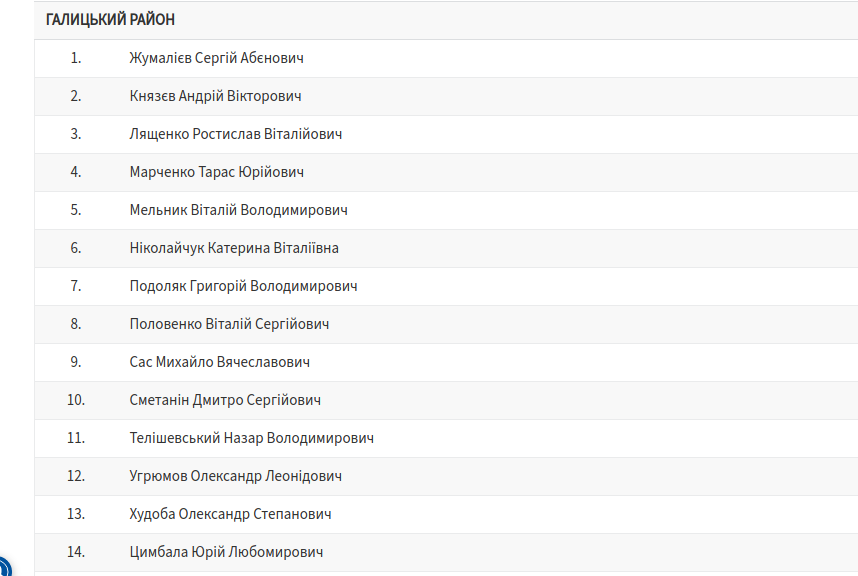Click row number 7 cell
The width and height of the screenshot is (858, 576).
(76, 286)
